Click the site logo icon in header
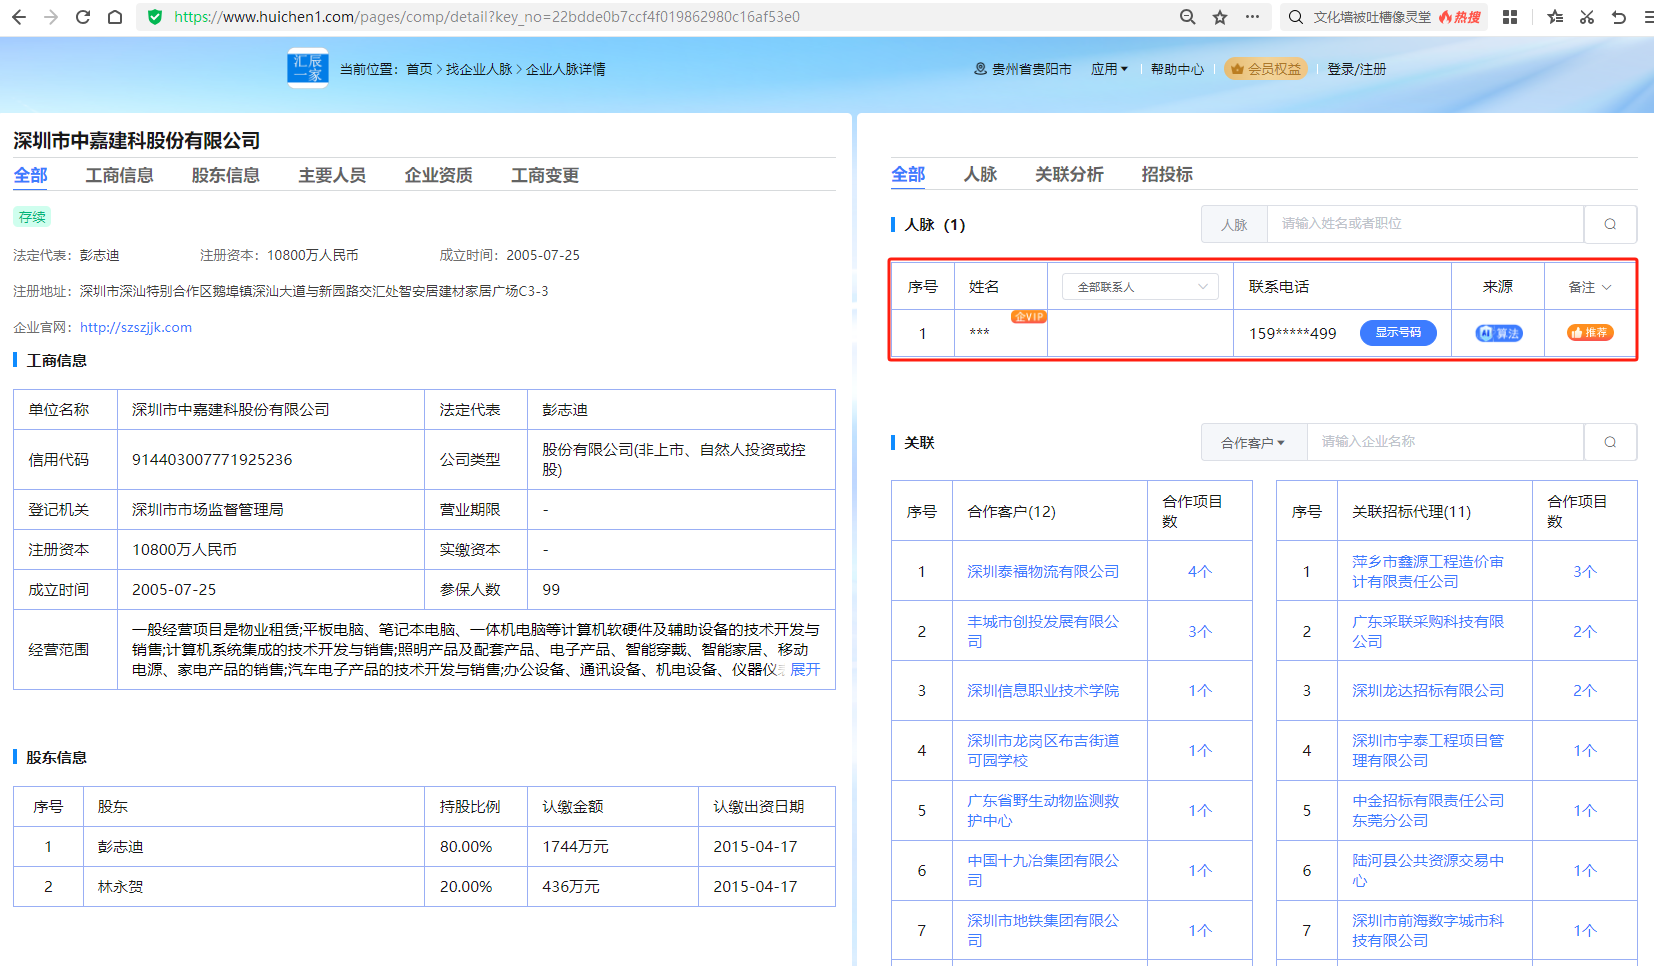The height and width of the screenshot is (966, 1654). 307,68
